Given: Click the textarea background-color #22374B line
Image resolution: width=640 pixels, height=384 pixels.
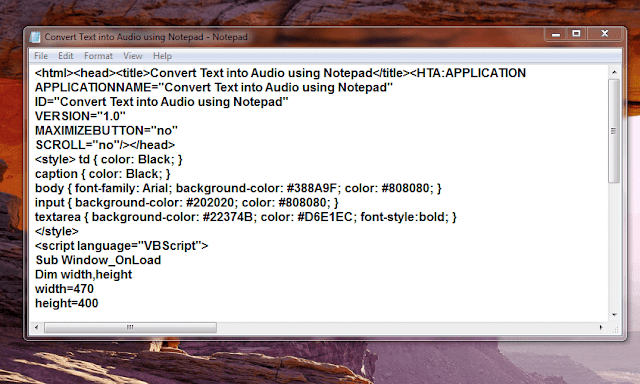Looking at the screenshot, I should 246,217.
